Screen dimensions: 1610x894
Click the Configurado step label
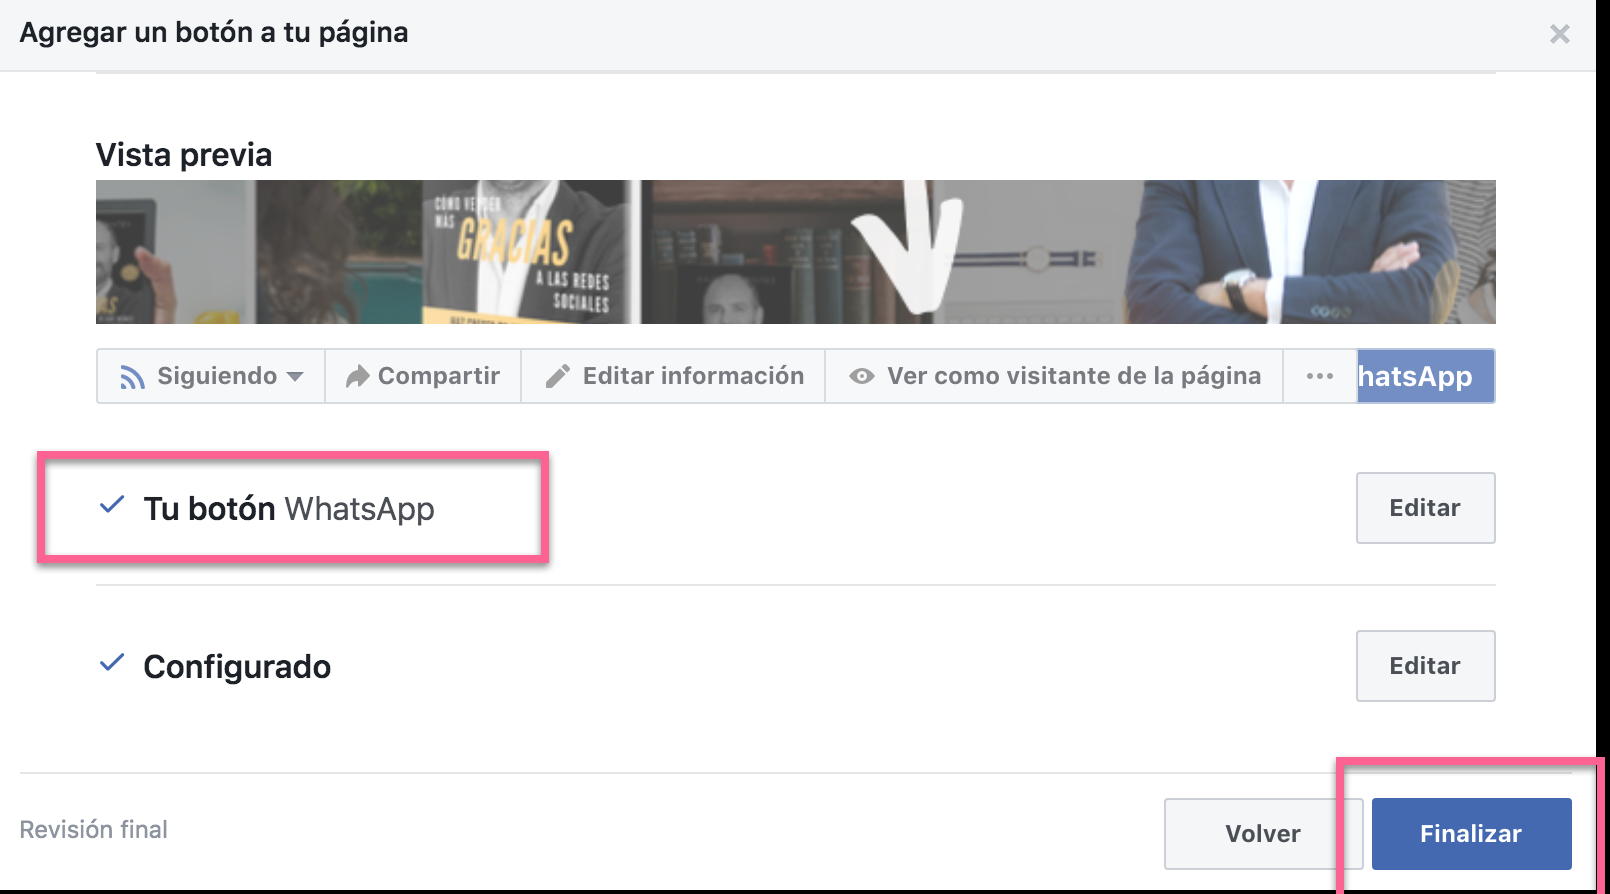[237, 666]
